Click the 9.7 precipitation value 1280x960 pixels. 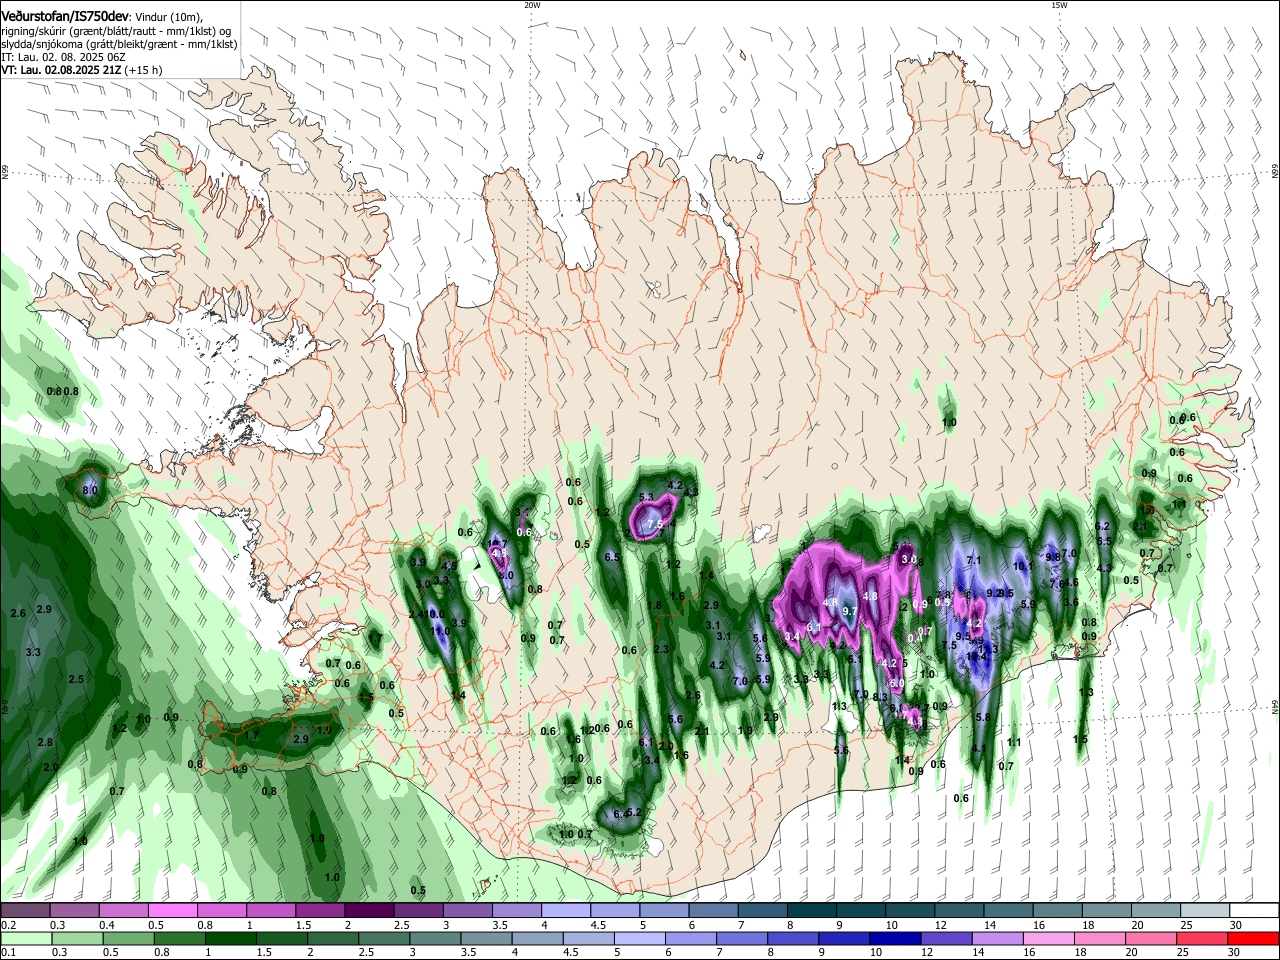tap(849, 611)
